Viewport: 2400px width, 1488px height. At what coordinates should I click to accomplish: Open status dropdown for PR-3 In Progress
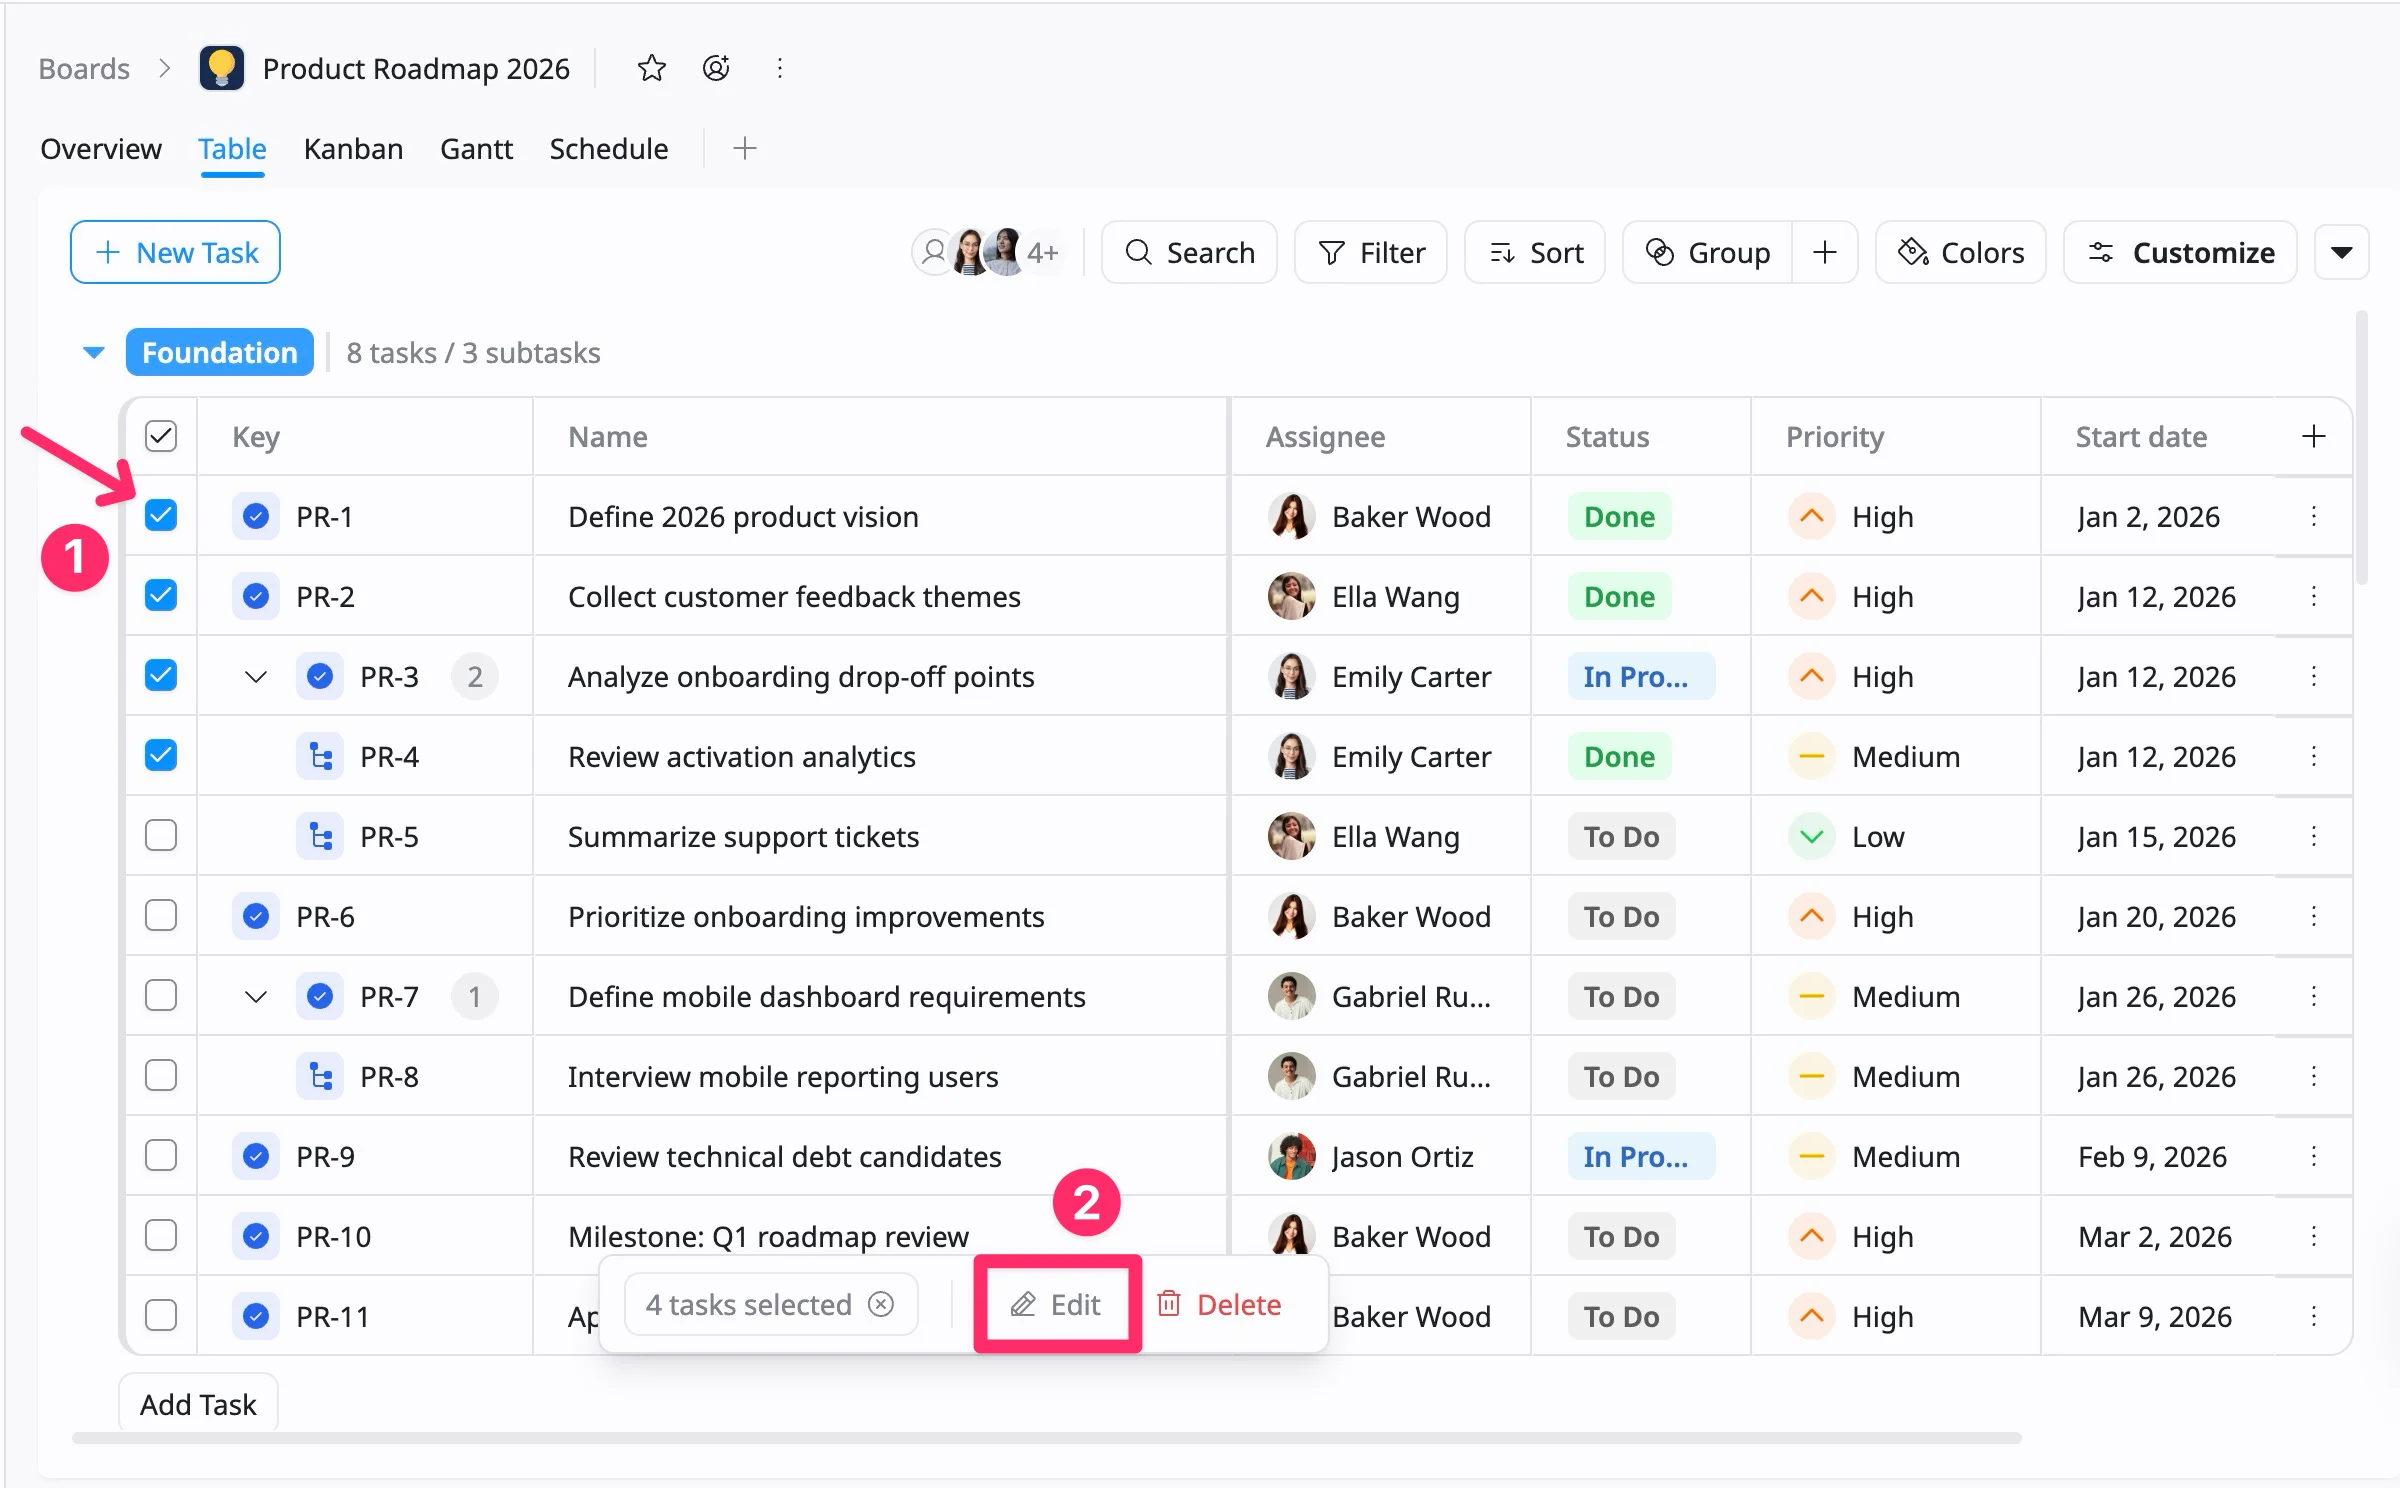point(1640,676)
